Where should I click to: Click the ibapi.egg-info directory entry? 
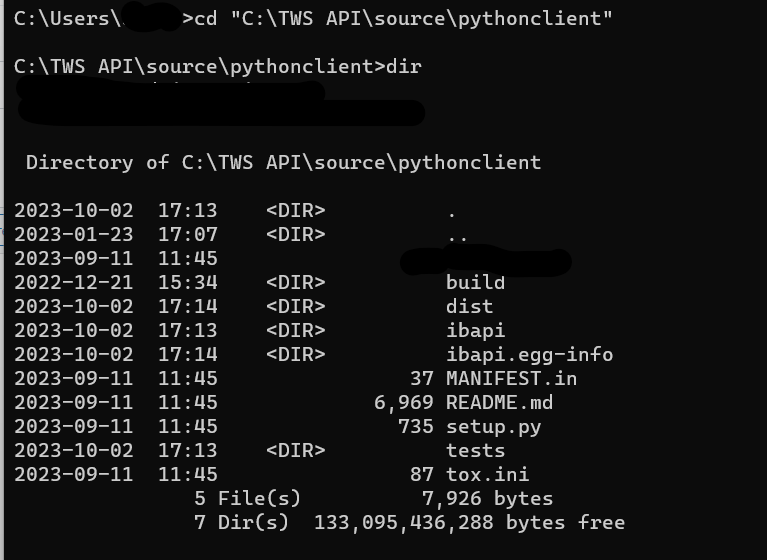pos(529,355)
